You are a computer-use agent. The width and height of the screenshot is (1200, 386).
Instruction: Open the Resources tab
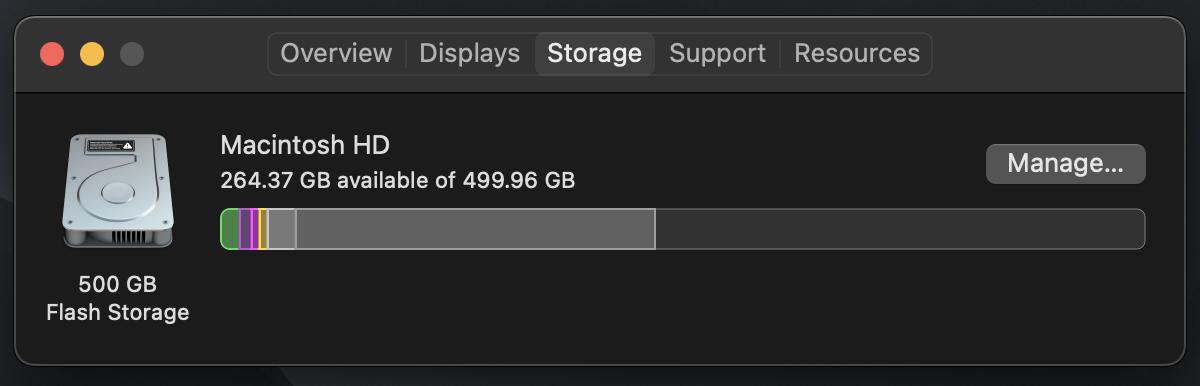tap(857, 53)
